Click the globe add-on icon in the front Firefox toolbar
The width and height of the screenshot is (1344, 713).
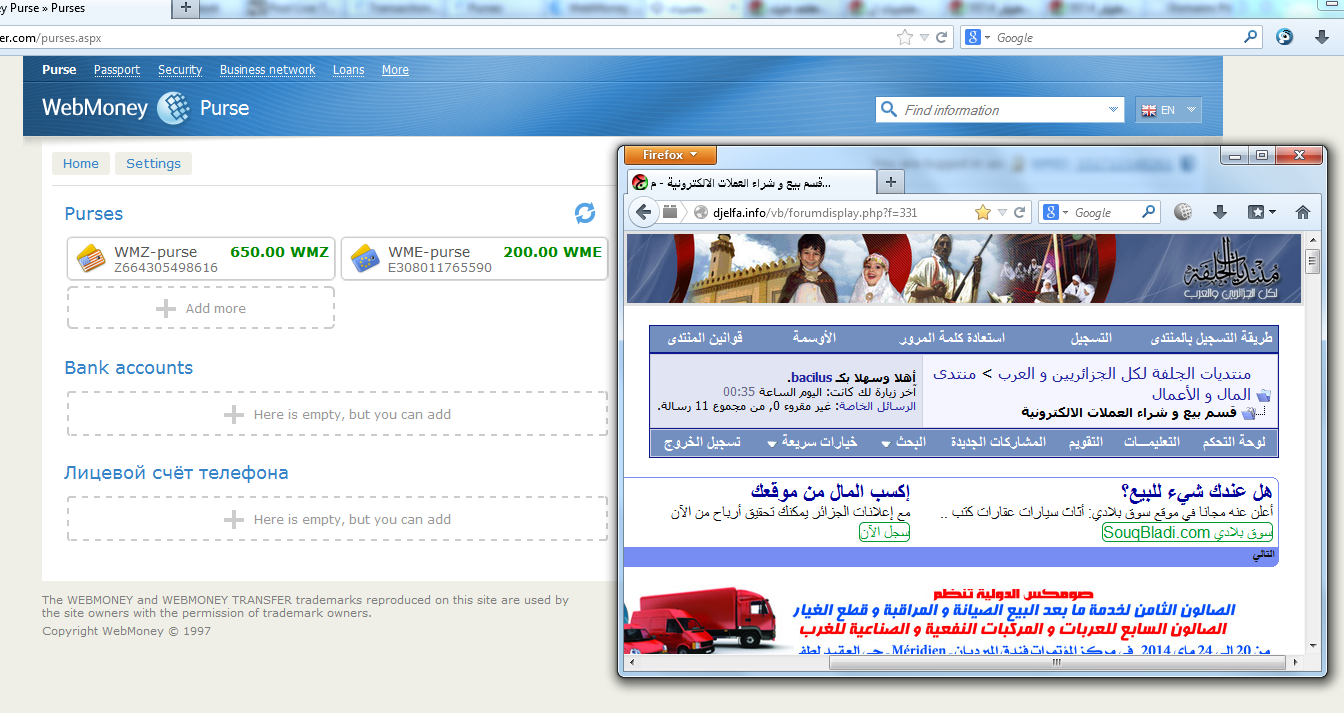(x=1183, y=212)
